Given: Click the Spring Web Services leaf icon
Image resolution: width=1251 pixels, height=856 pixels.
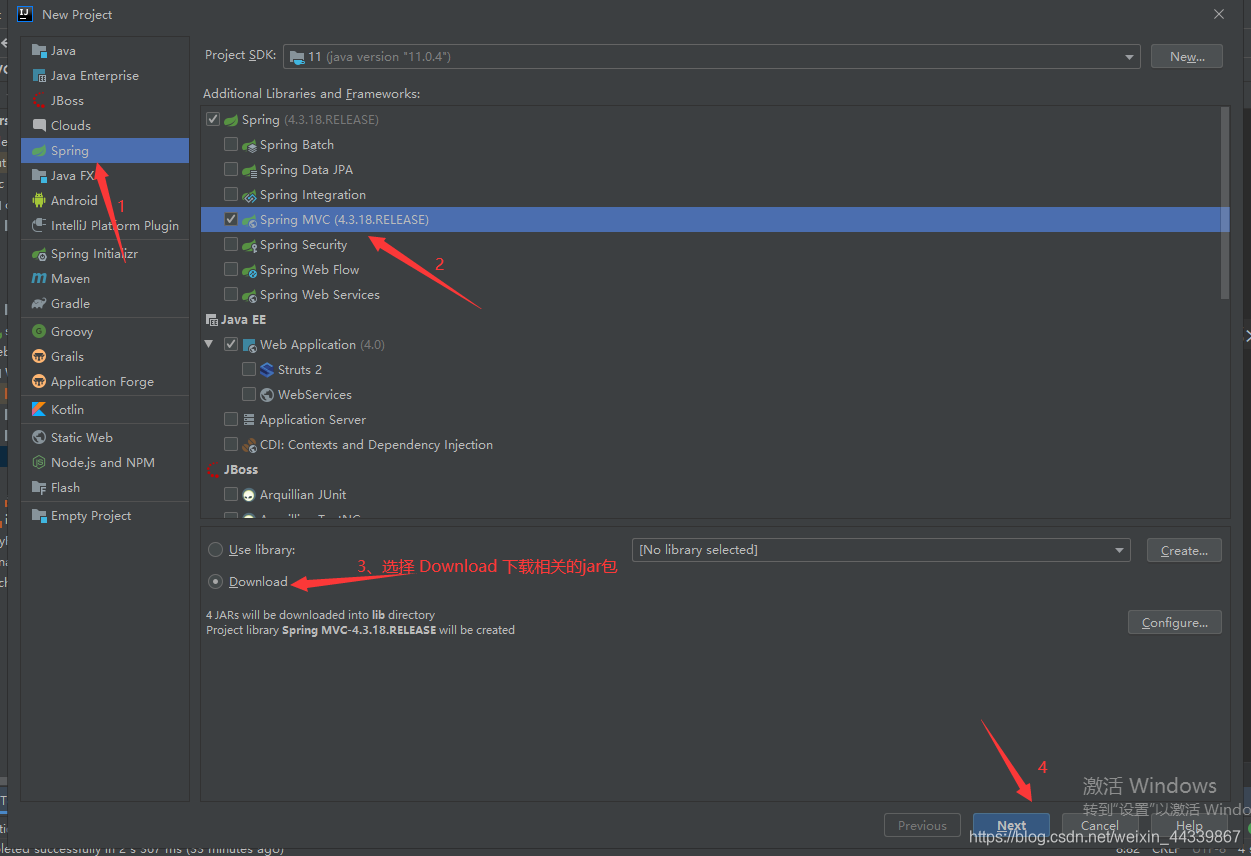Looking at the screenshot, I should [249, 295].
